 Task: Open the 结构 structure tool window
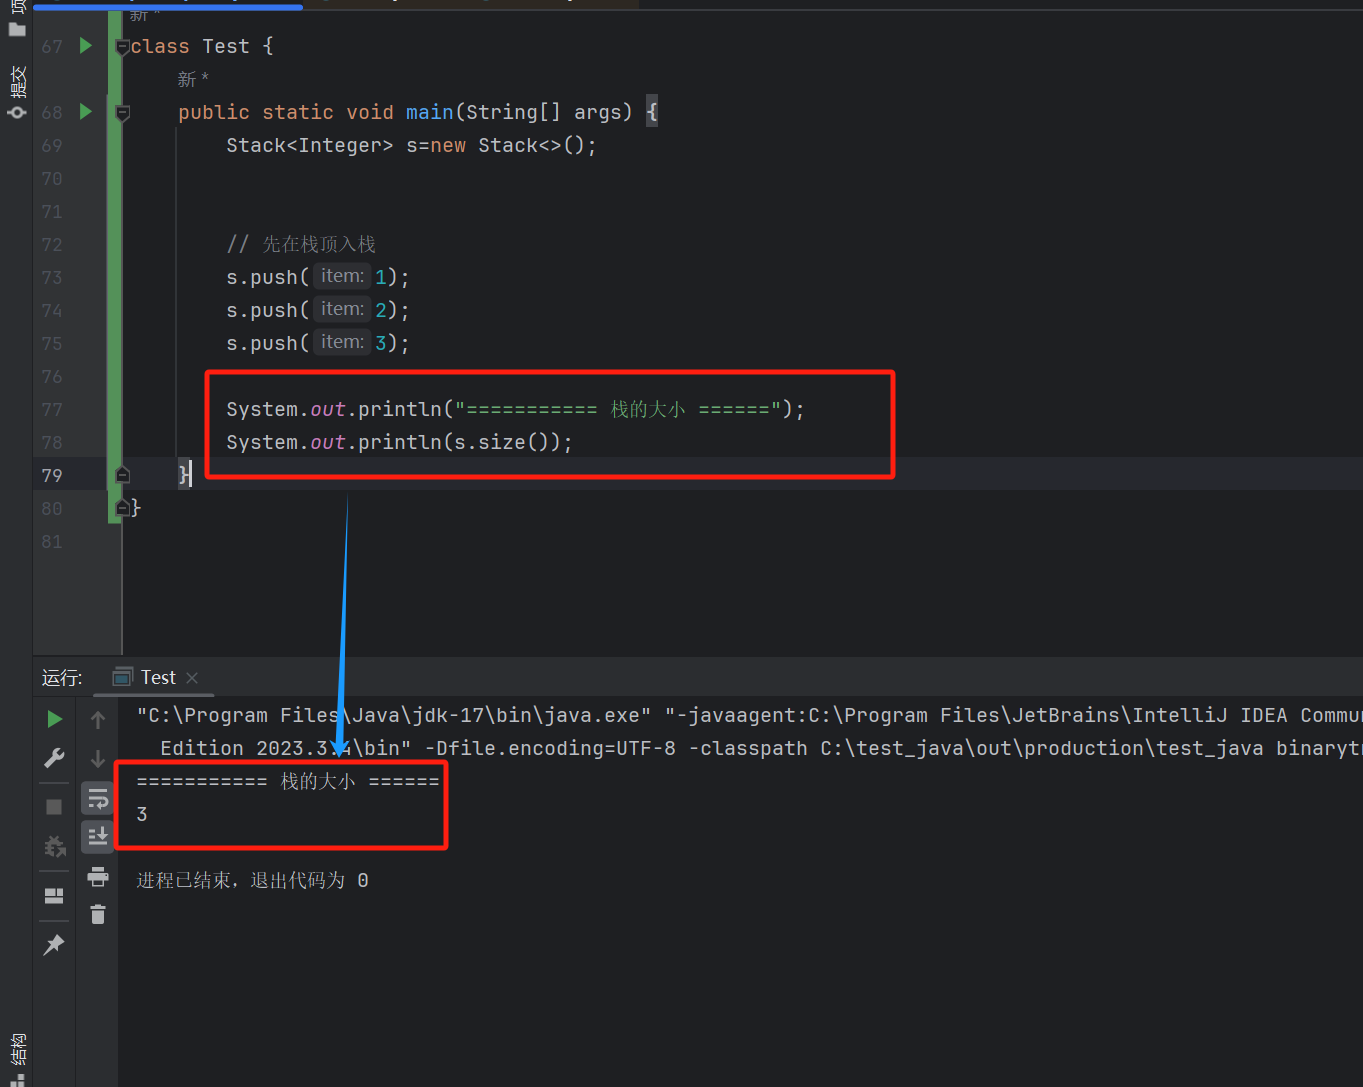[16, 1058]
